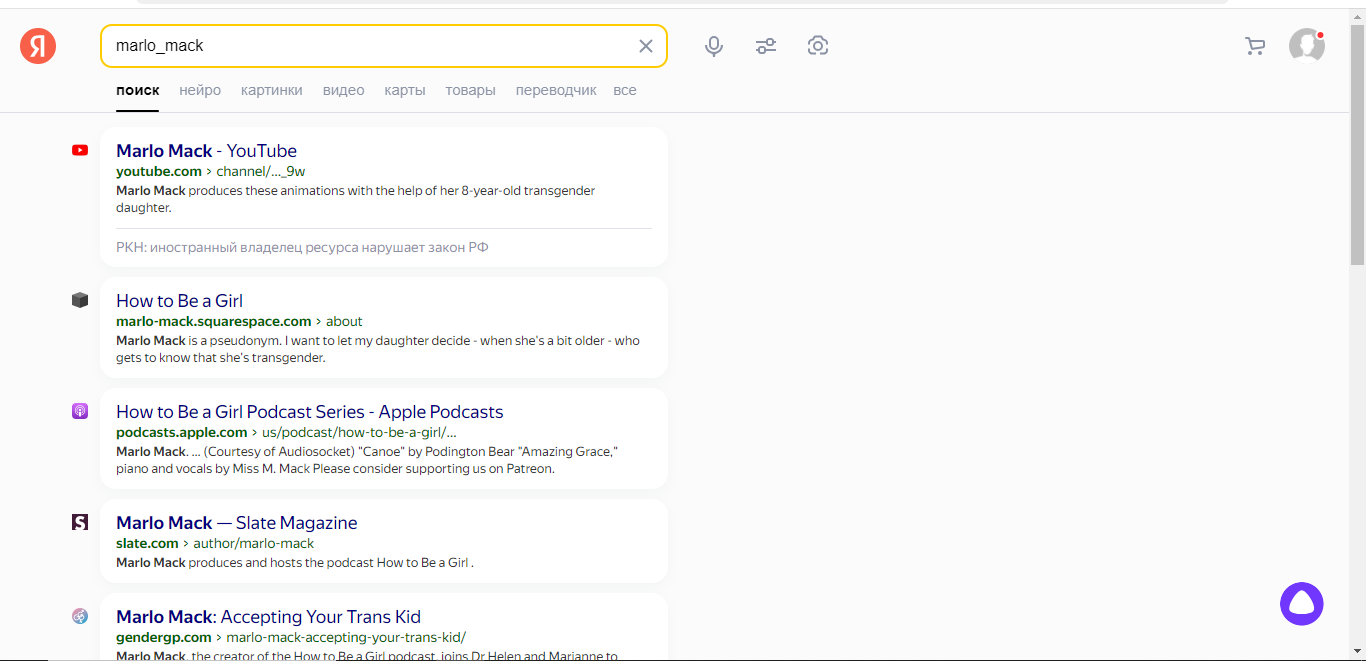
Task: Open user profile avatar
Action: [1306, 46]
